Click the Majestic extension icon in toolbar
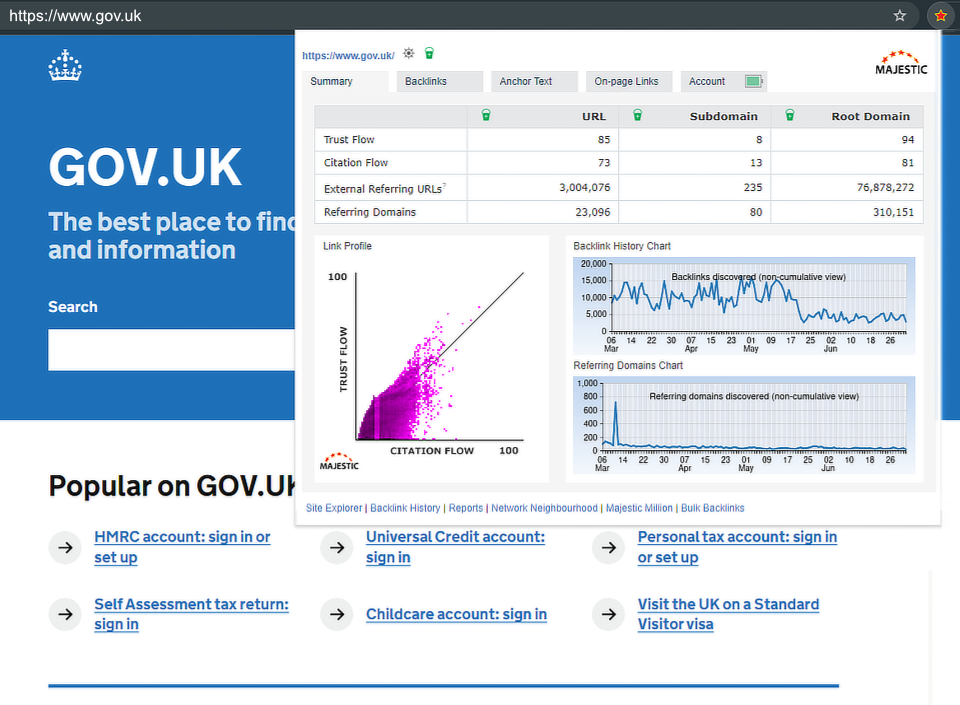This screenshot has height=705, width=960. click(x=940, y=16)
